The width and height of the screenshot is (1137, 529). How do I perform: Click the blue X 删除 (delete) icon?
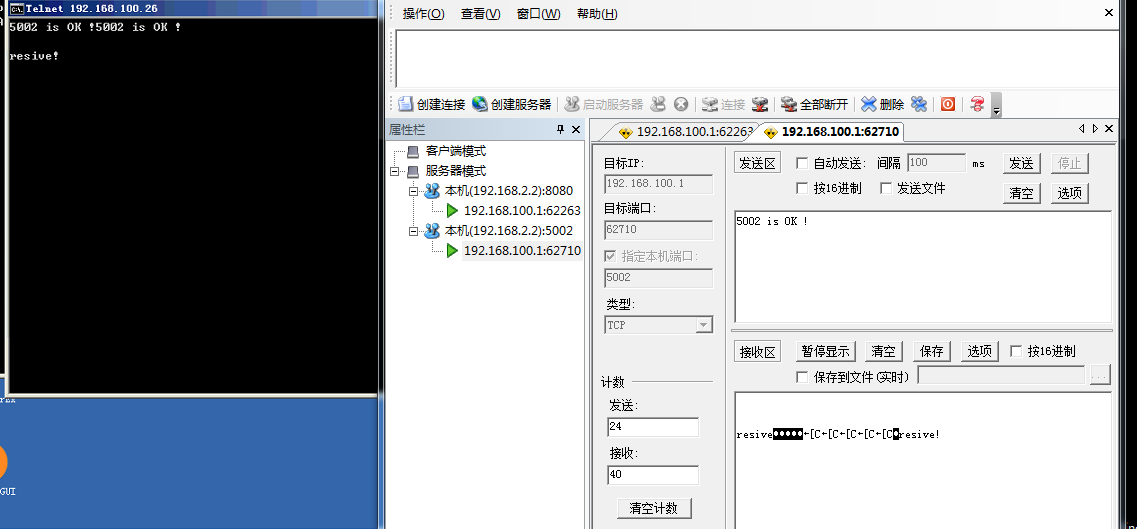(x=869, y=104)
